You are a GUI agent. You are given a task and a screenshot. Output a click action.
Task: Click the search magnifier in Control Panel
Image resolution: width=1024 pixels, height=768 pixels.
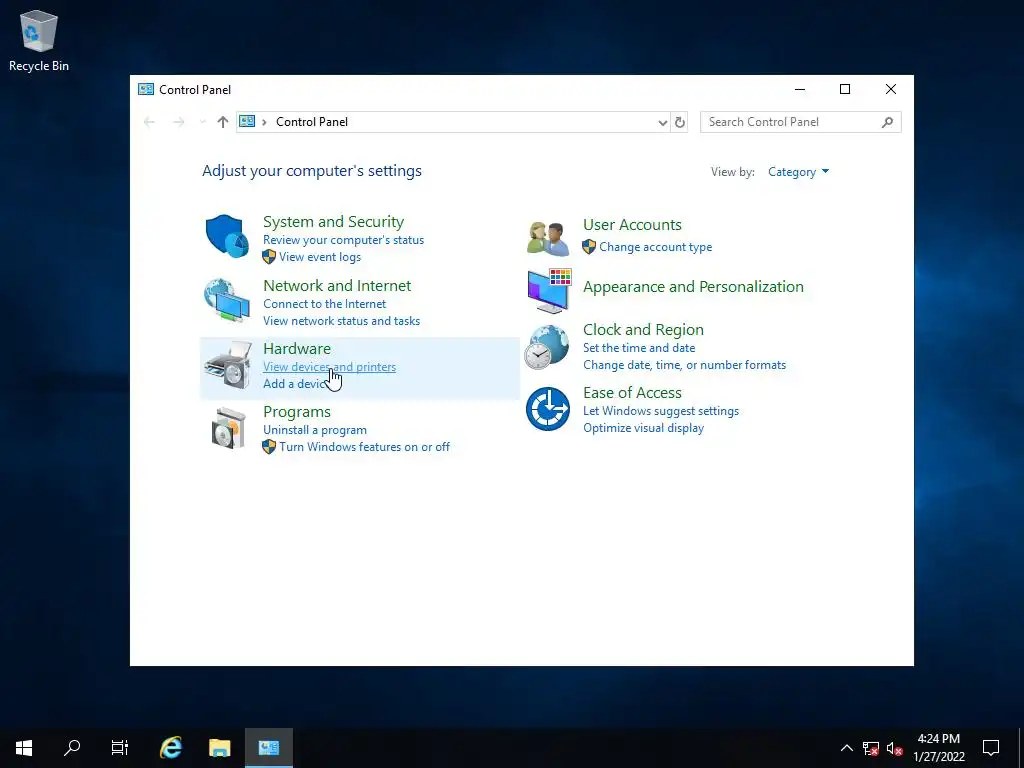tap(887, 122)
